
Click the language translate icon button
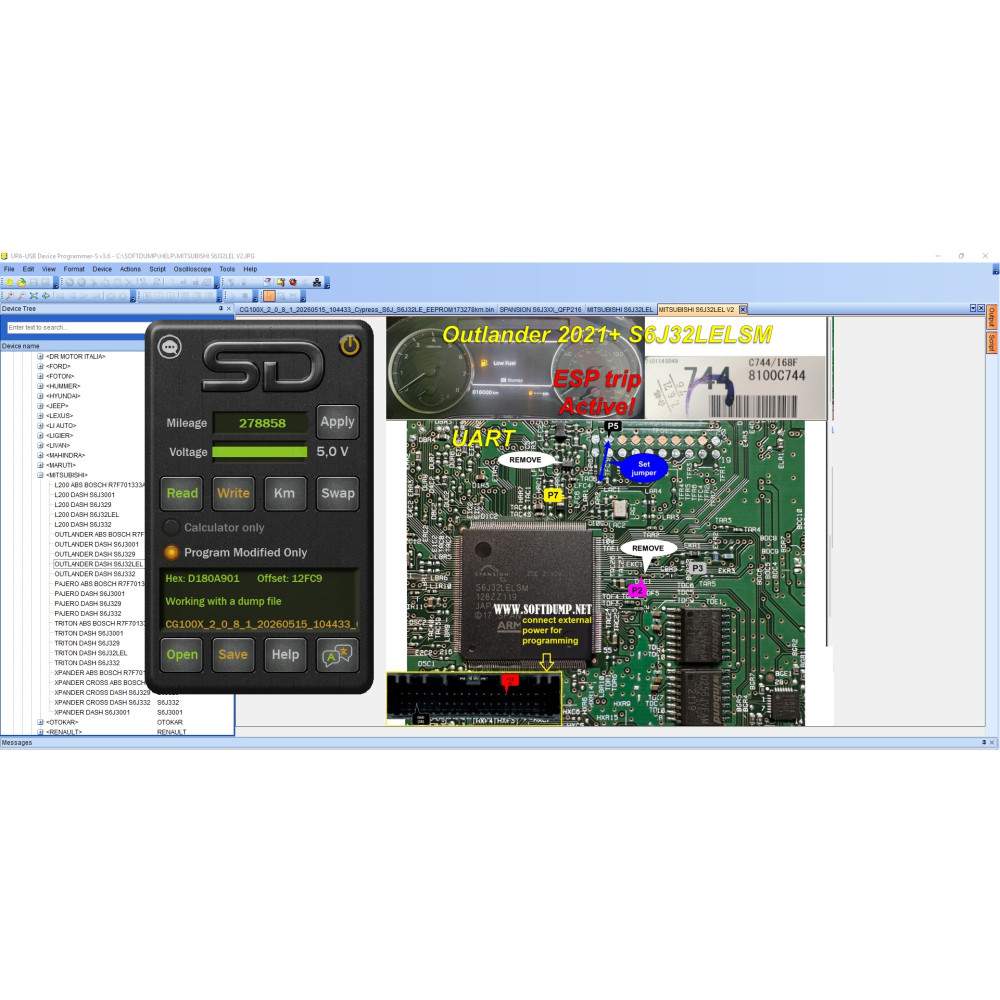[337, 654]
